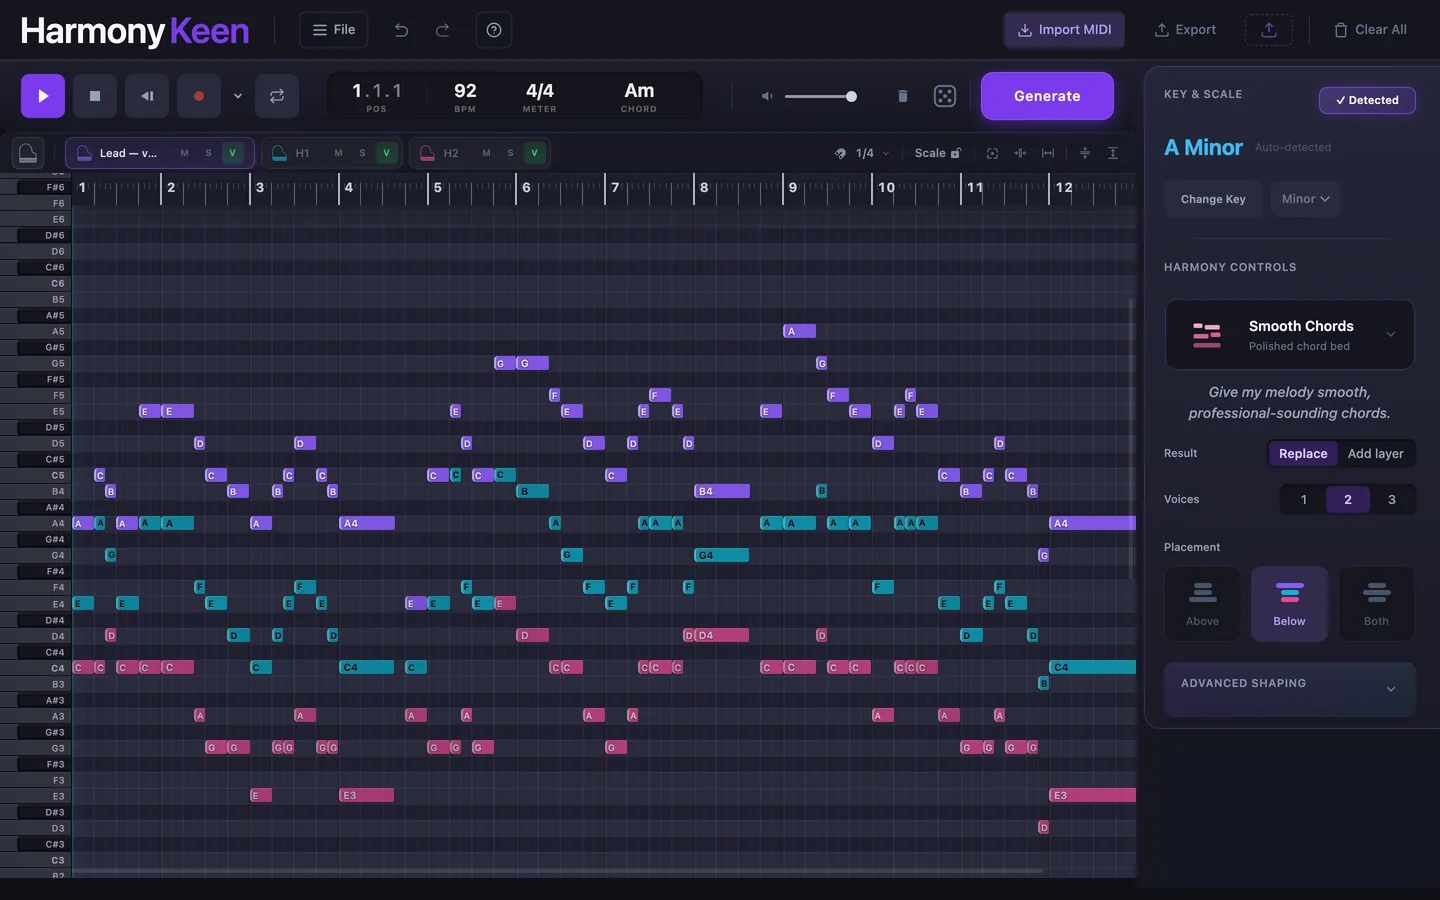
Task: Click Clear All button
Action: [x=1370, y=30]
